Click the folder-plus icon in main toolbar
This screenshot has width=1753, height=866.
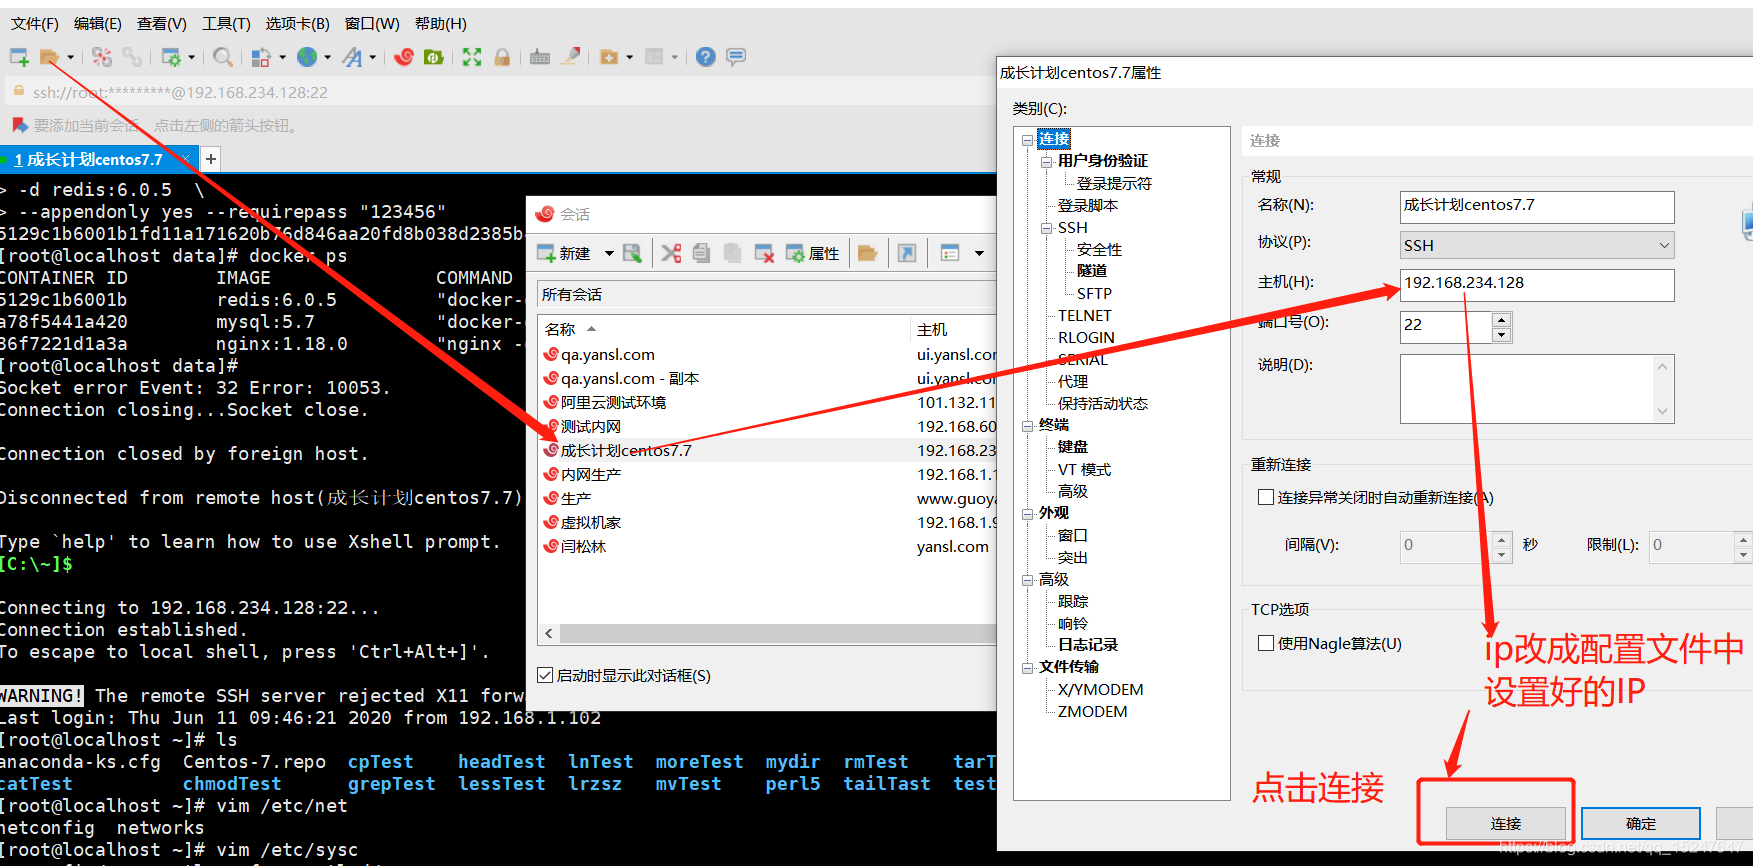pos(609,57)
